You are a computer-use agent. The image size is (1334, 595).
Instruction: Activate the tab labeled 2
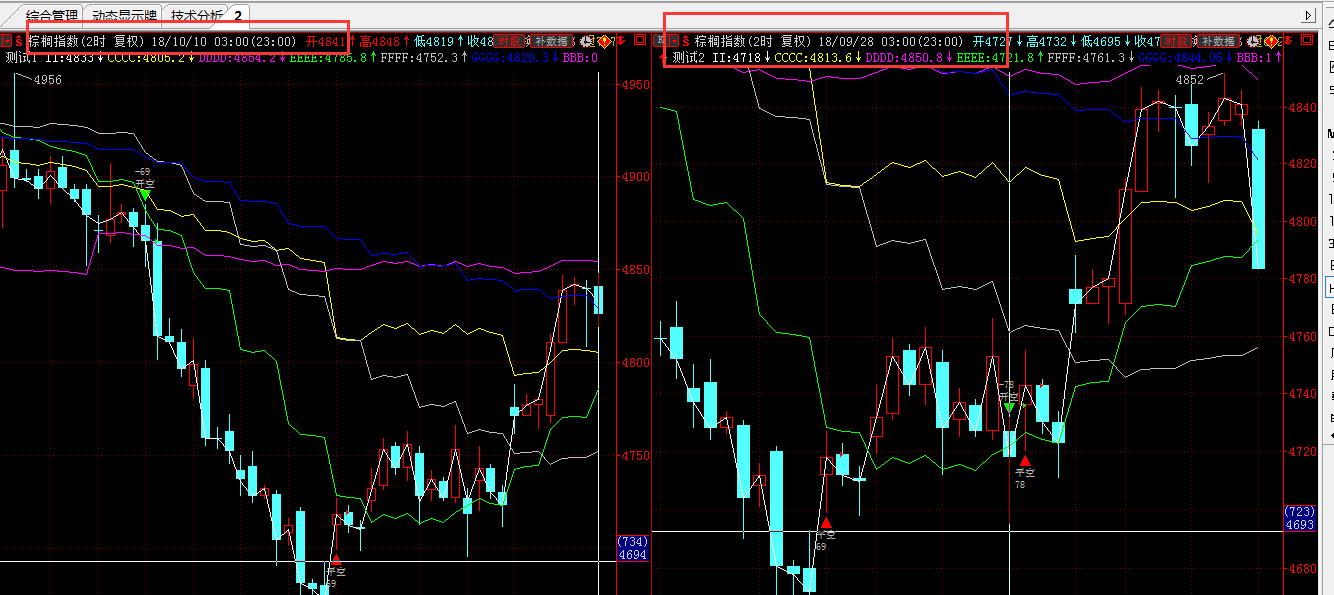[x=238, y=15]
